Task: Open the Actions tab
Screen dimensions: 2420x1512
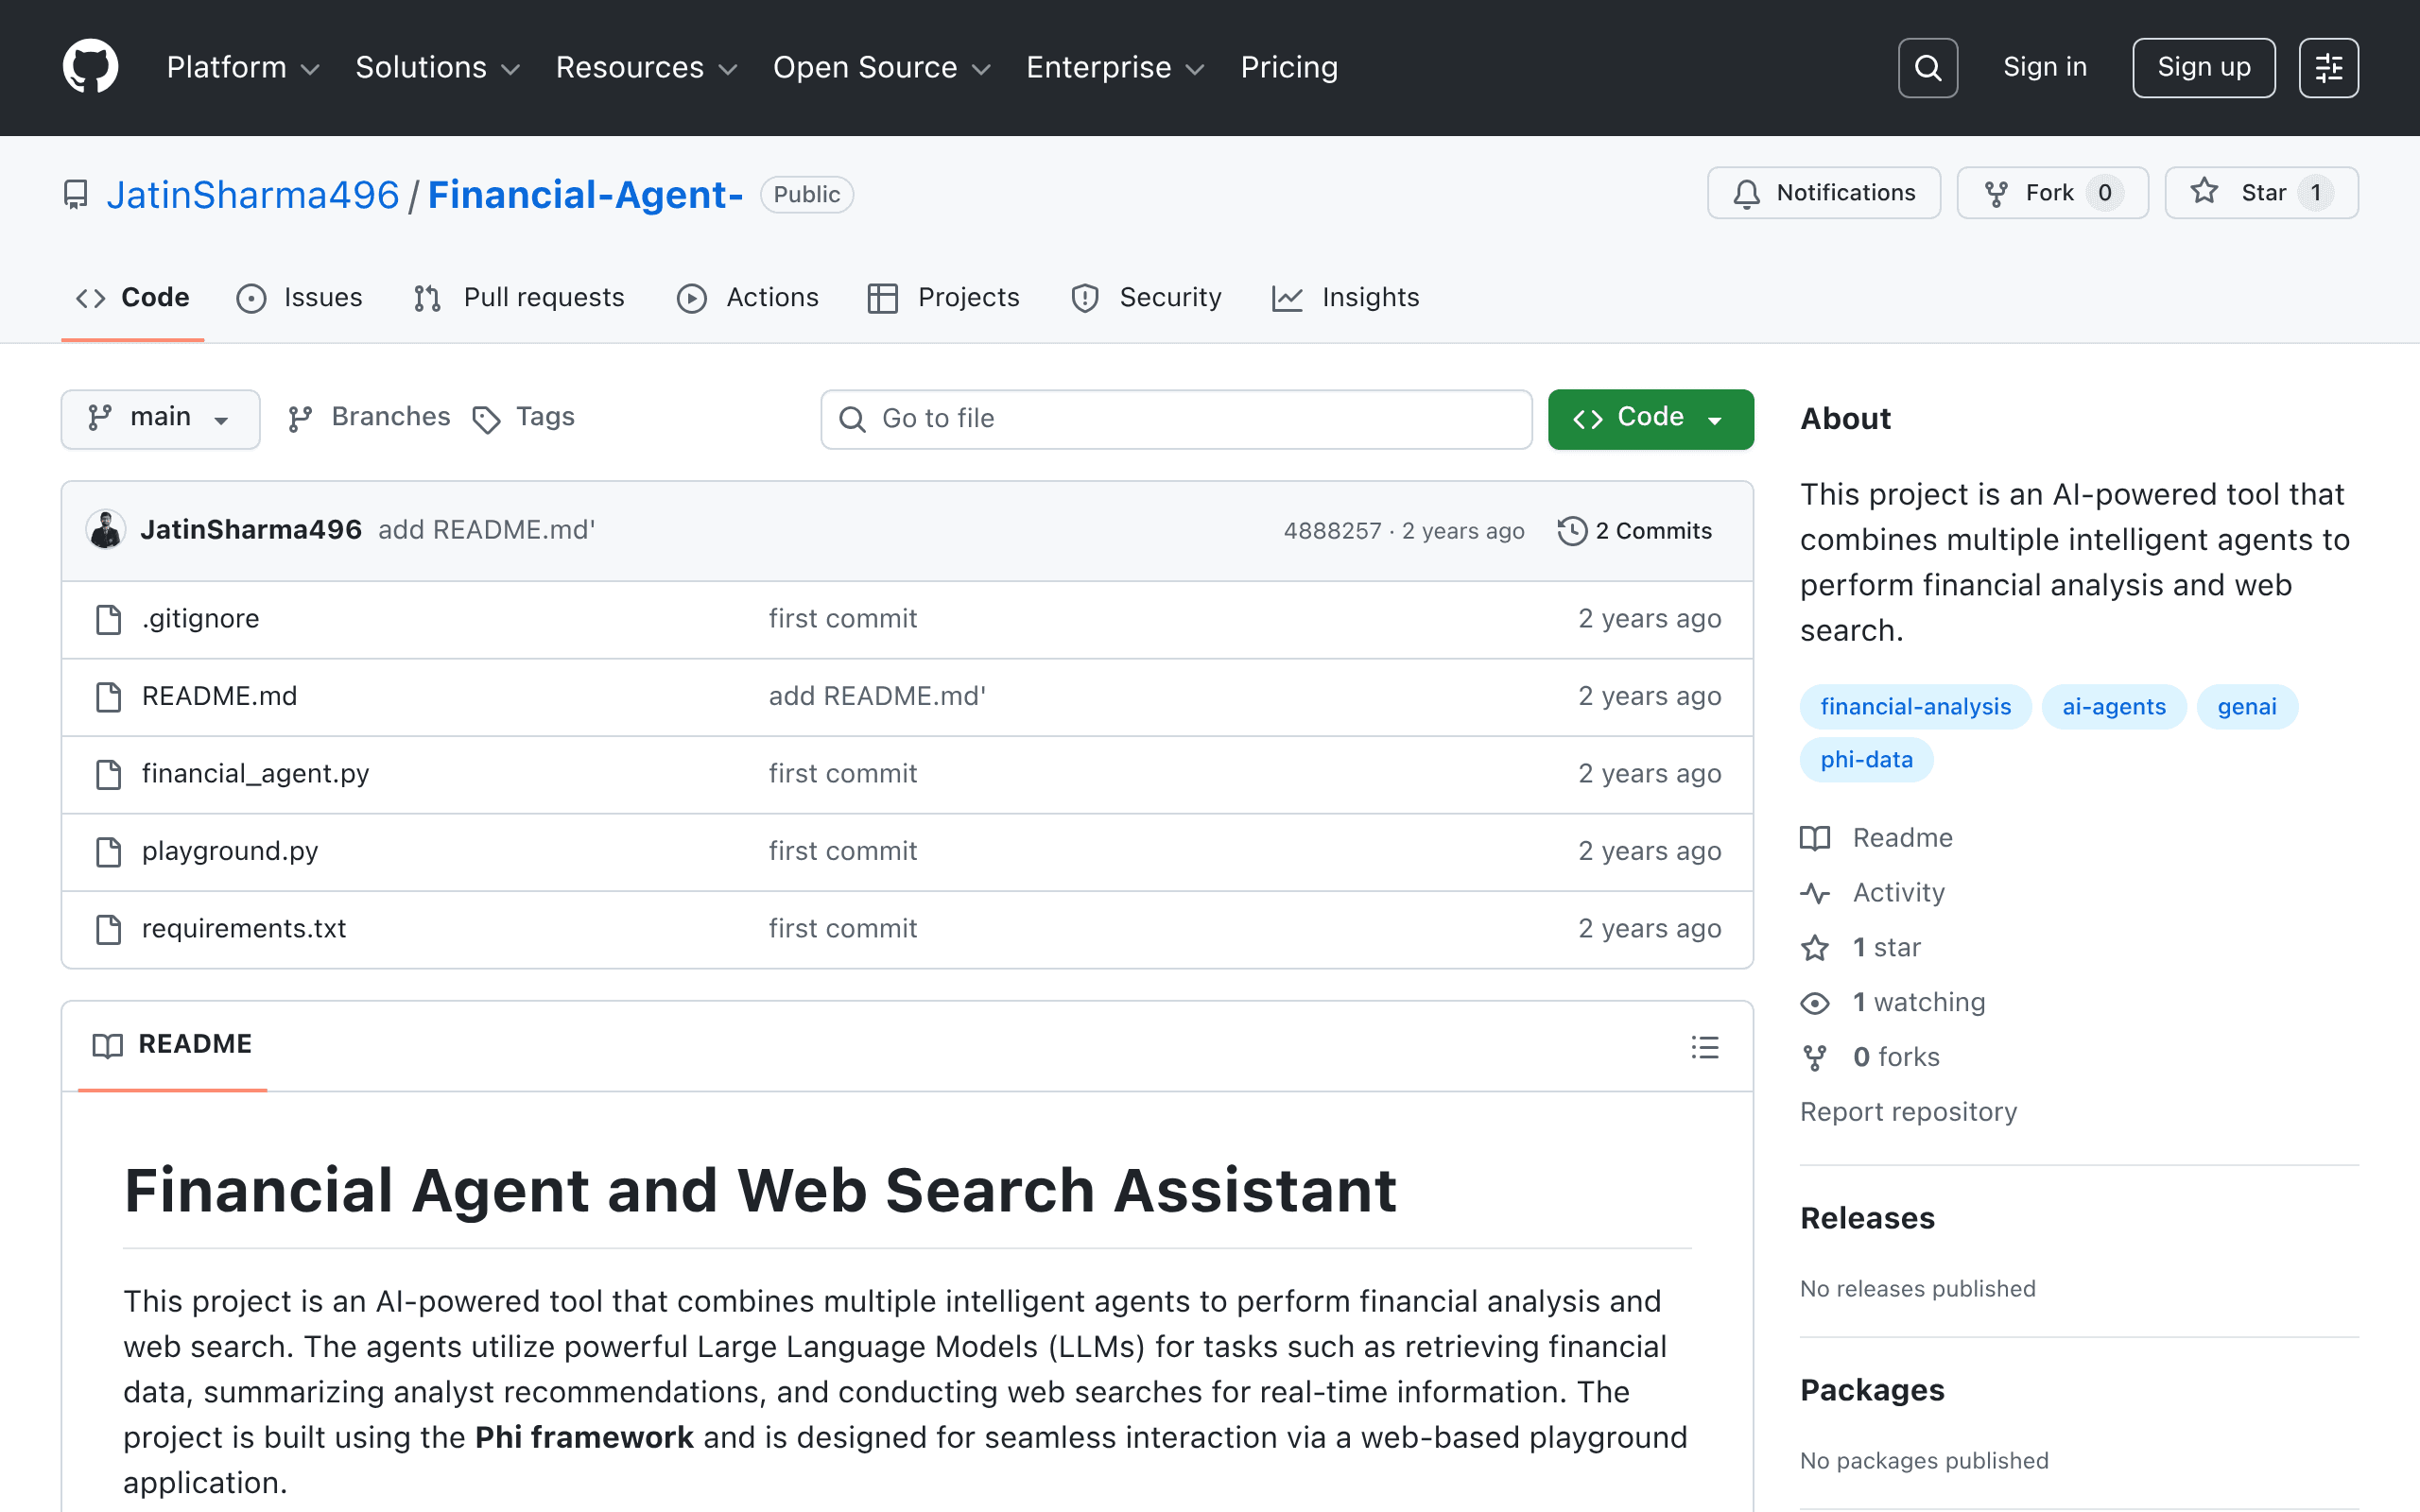Action: pos(748,298)
